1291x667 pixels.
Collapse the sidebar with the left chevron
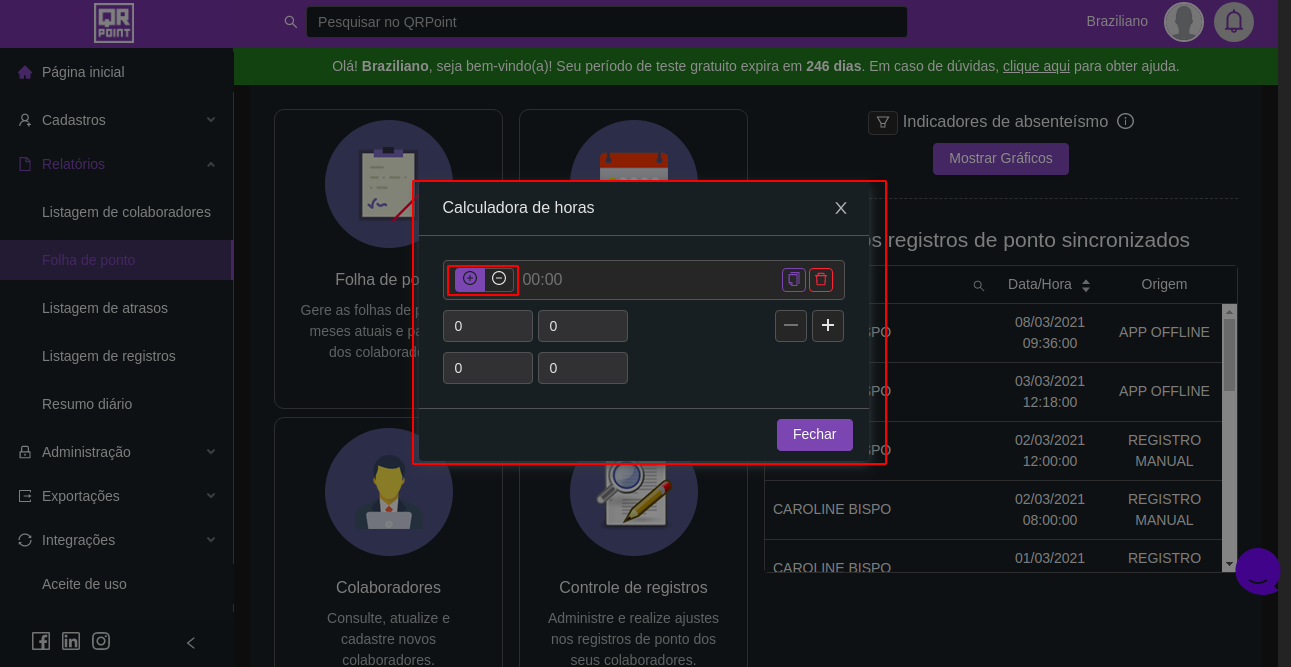coord(191,643)
